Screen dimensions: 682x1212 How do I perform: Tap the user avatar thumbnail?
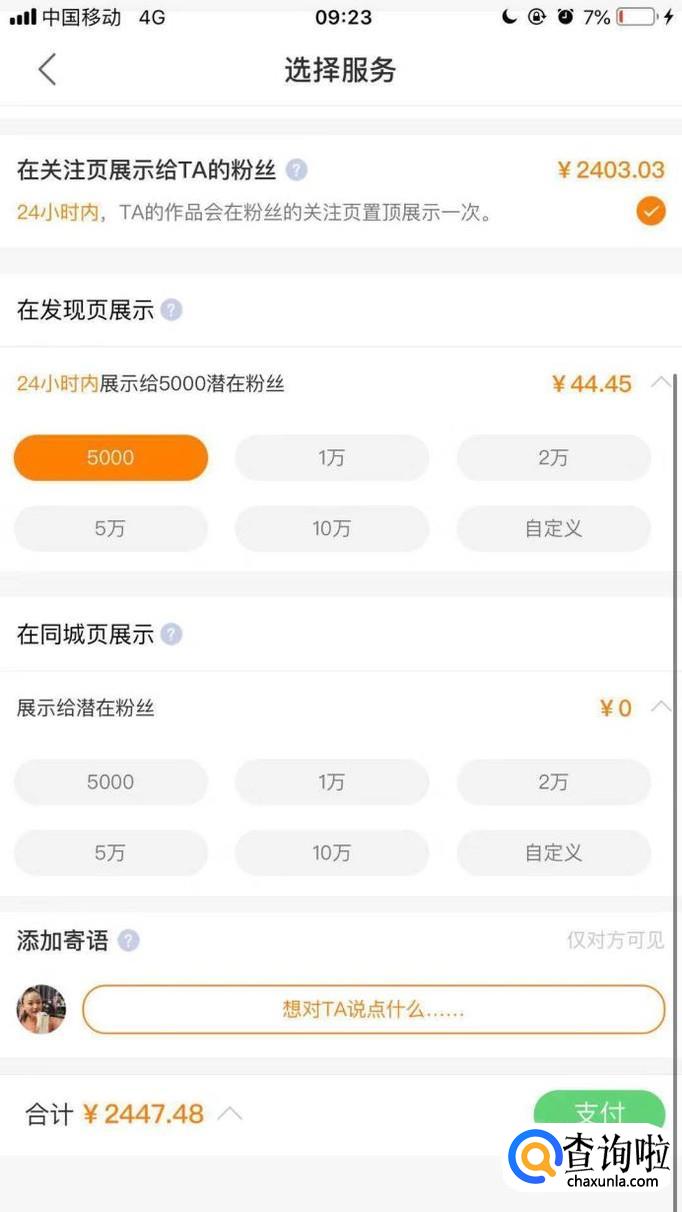[x=41, y=1009]
